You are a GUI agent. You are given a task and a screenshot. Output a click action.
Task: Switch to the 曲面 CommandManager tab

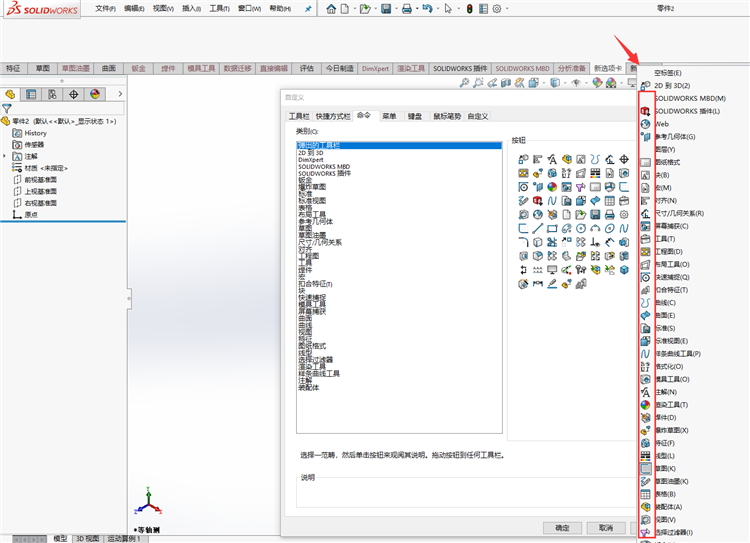[109, 68]
